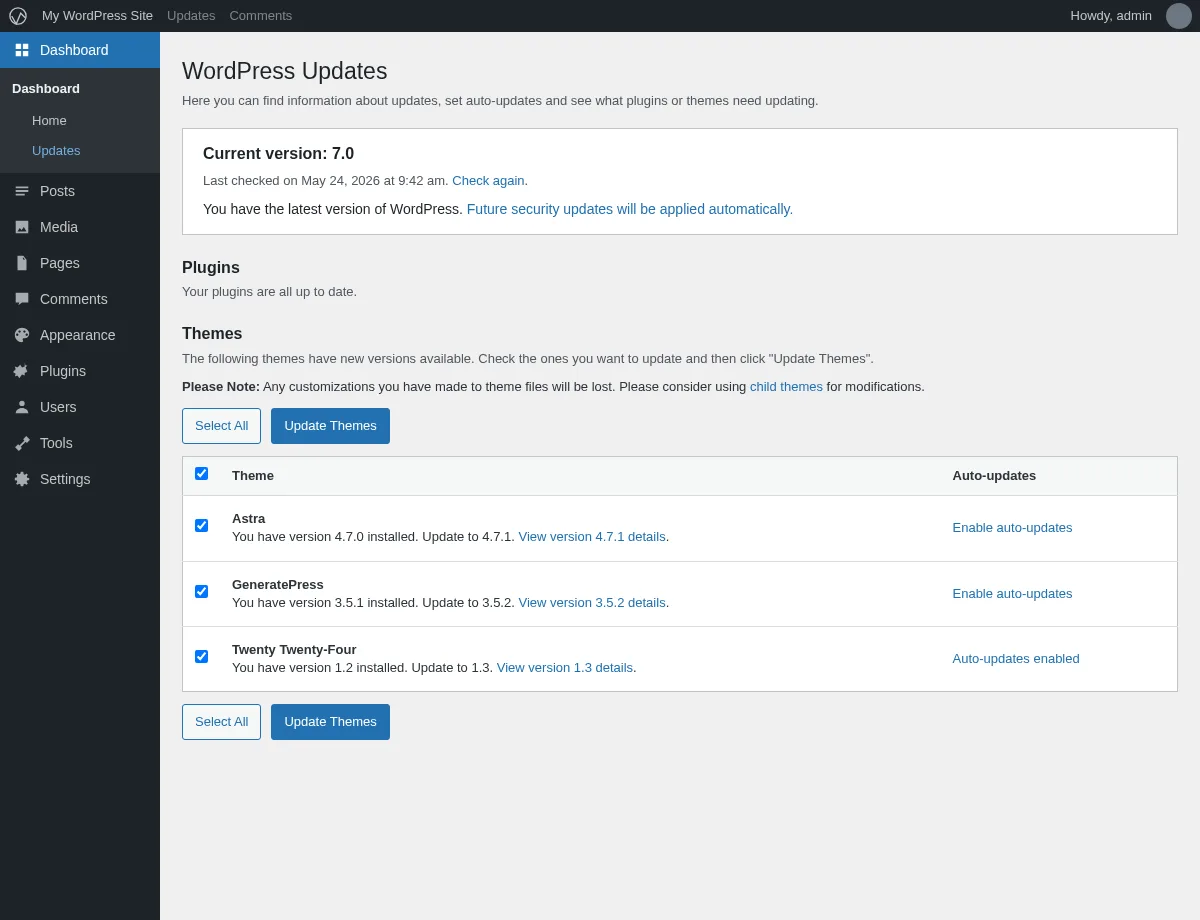Screen dimensions: 1200x920
Task: Uncheck the Twenty Twenty-Four theme checkbox
Action: point(201,657)
